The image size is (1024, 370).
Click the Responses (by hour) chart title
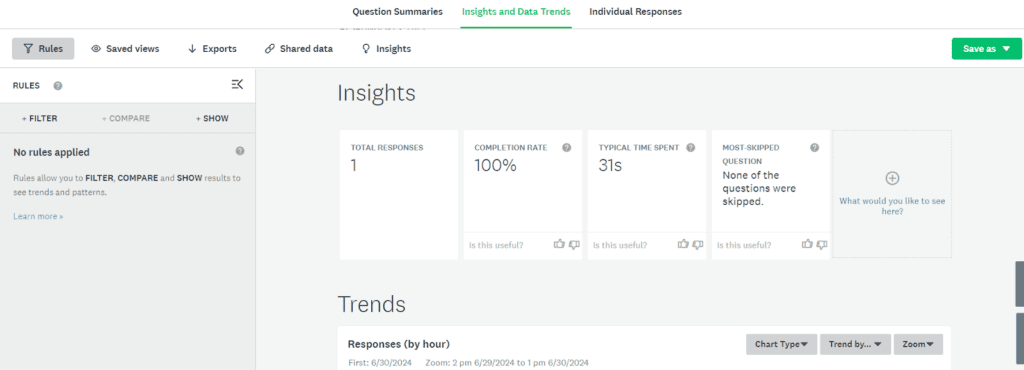[398, 344]
